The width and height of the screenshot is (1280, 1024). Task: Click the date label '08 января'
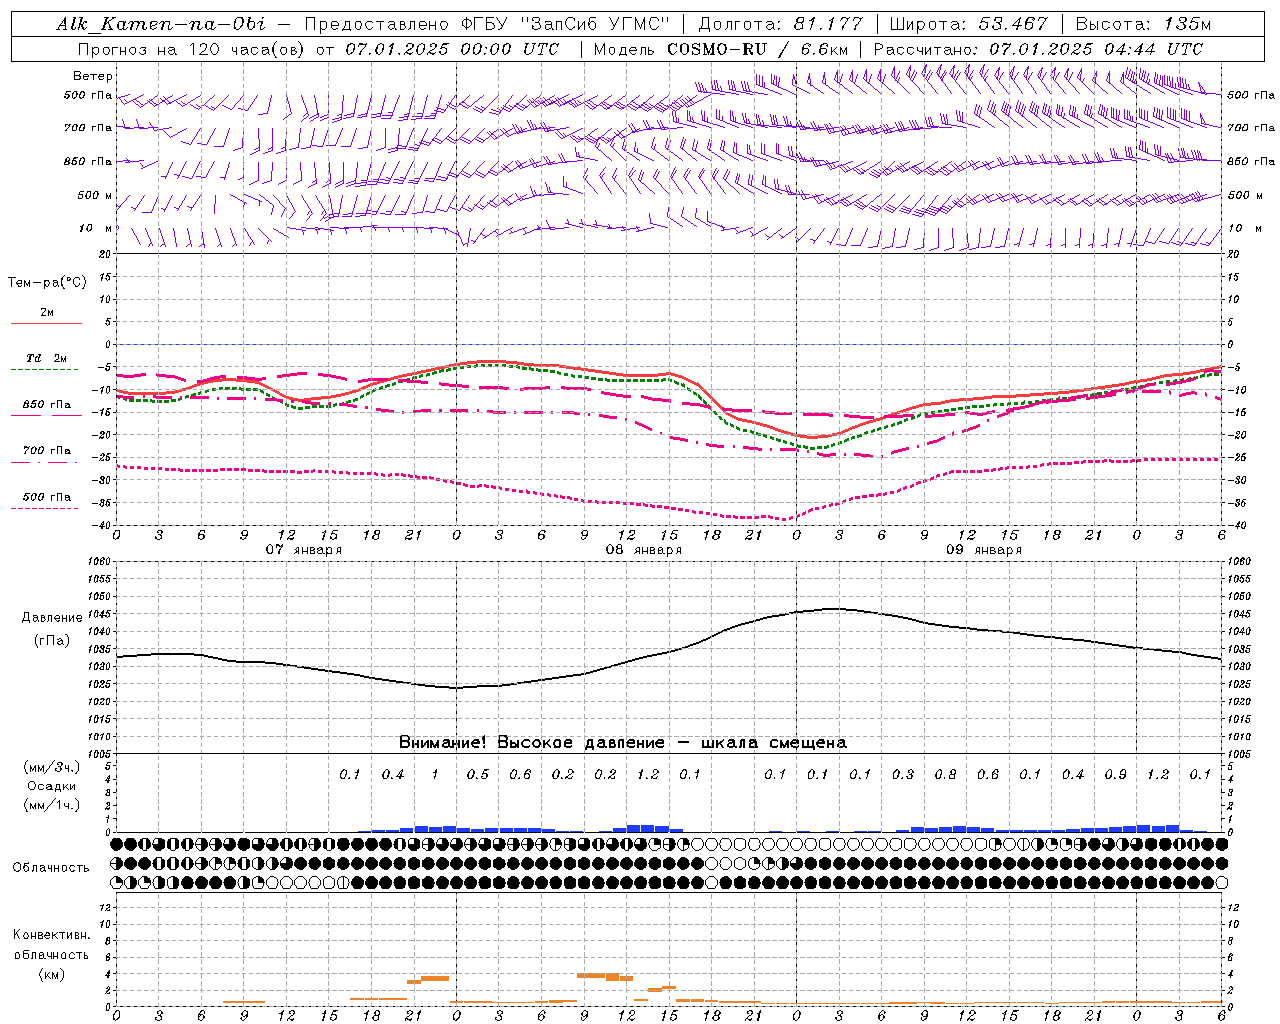(x=643, y=549)
